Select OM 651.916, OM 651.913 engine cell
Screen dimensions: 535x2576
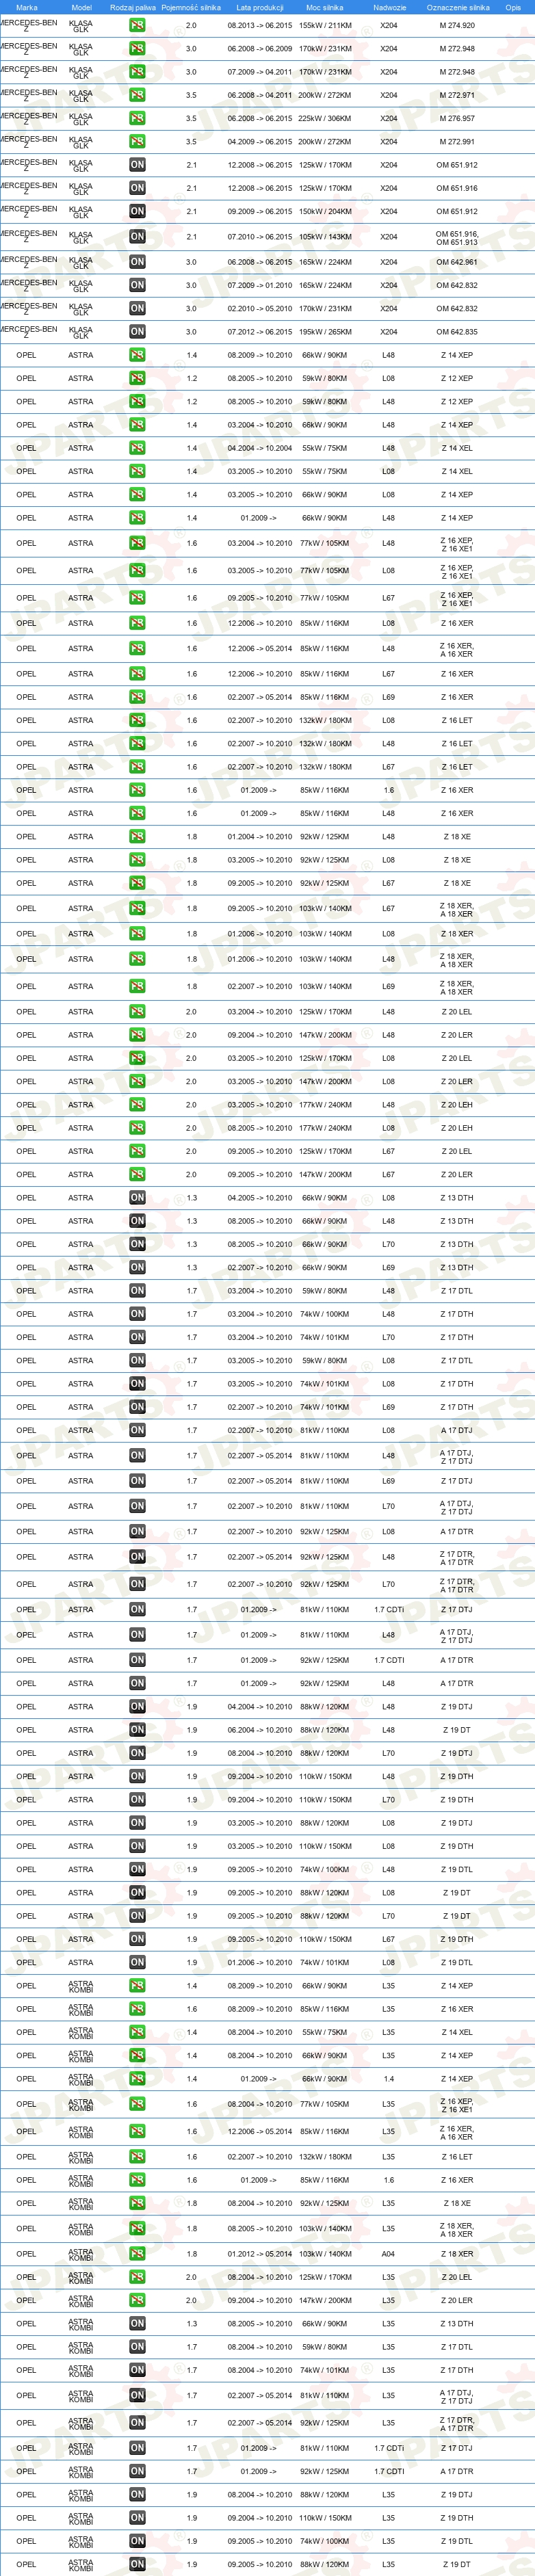[457, 237]
